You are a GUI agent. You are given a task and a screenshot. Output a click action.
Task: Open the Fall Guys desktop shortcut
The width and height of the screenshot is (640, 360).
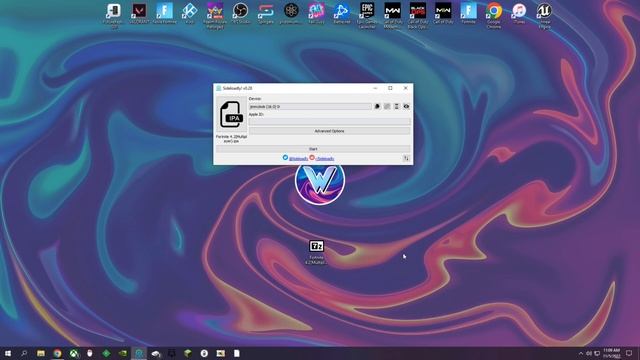(x=316, y=13)
